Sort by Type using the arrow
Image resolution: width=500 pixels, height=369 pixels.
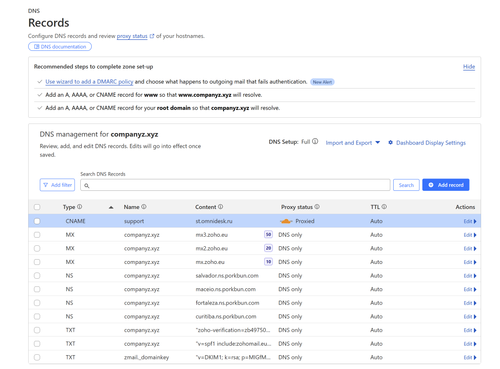click(x=111, y=207)
